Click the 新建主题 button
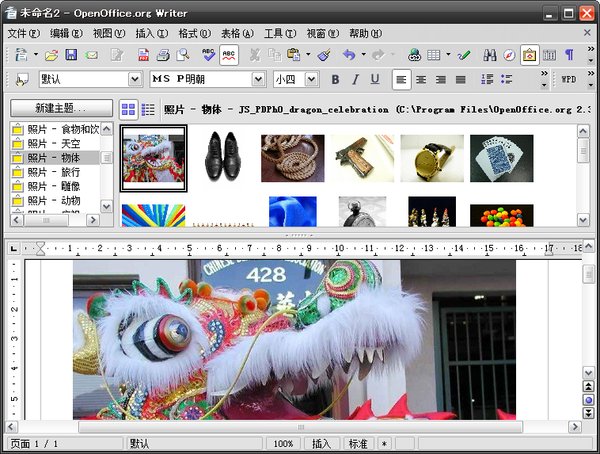The width and height of the screenshot is (600, 454). [x=61, y=108]
